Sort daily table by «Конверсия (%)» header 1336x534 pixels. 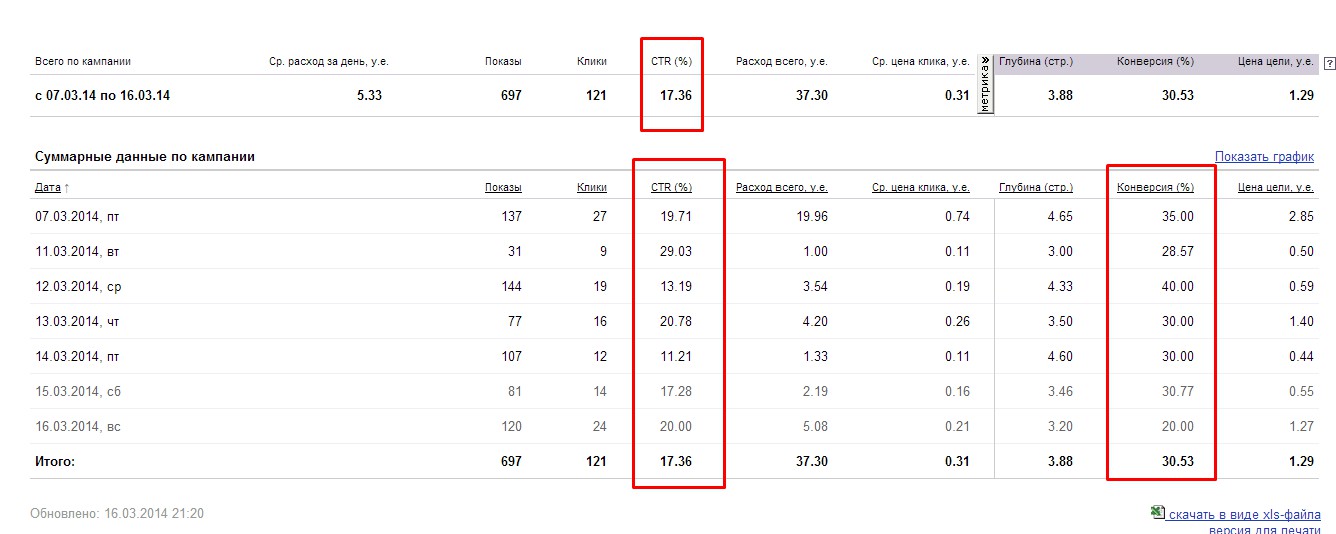(1155, 187)
